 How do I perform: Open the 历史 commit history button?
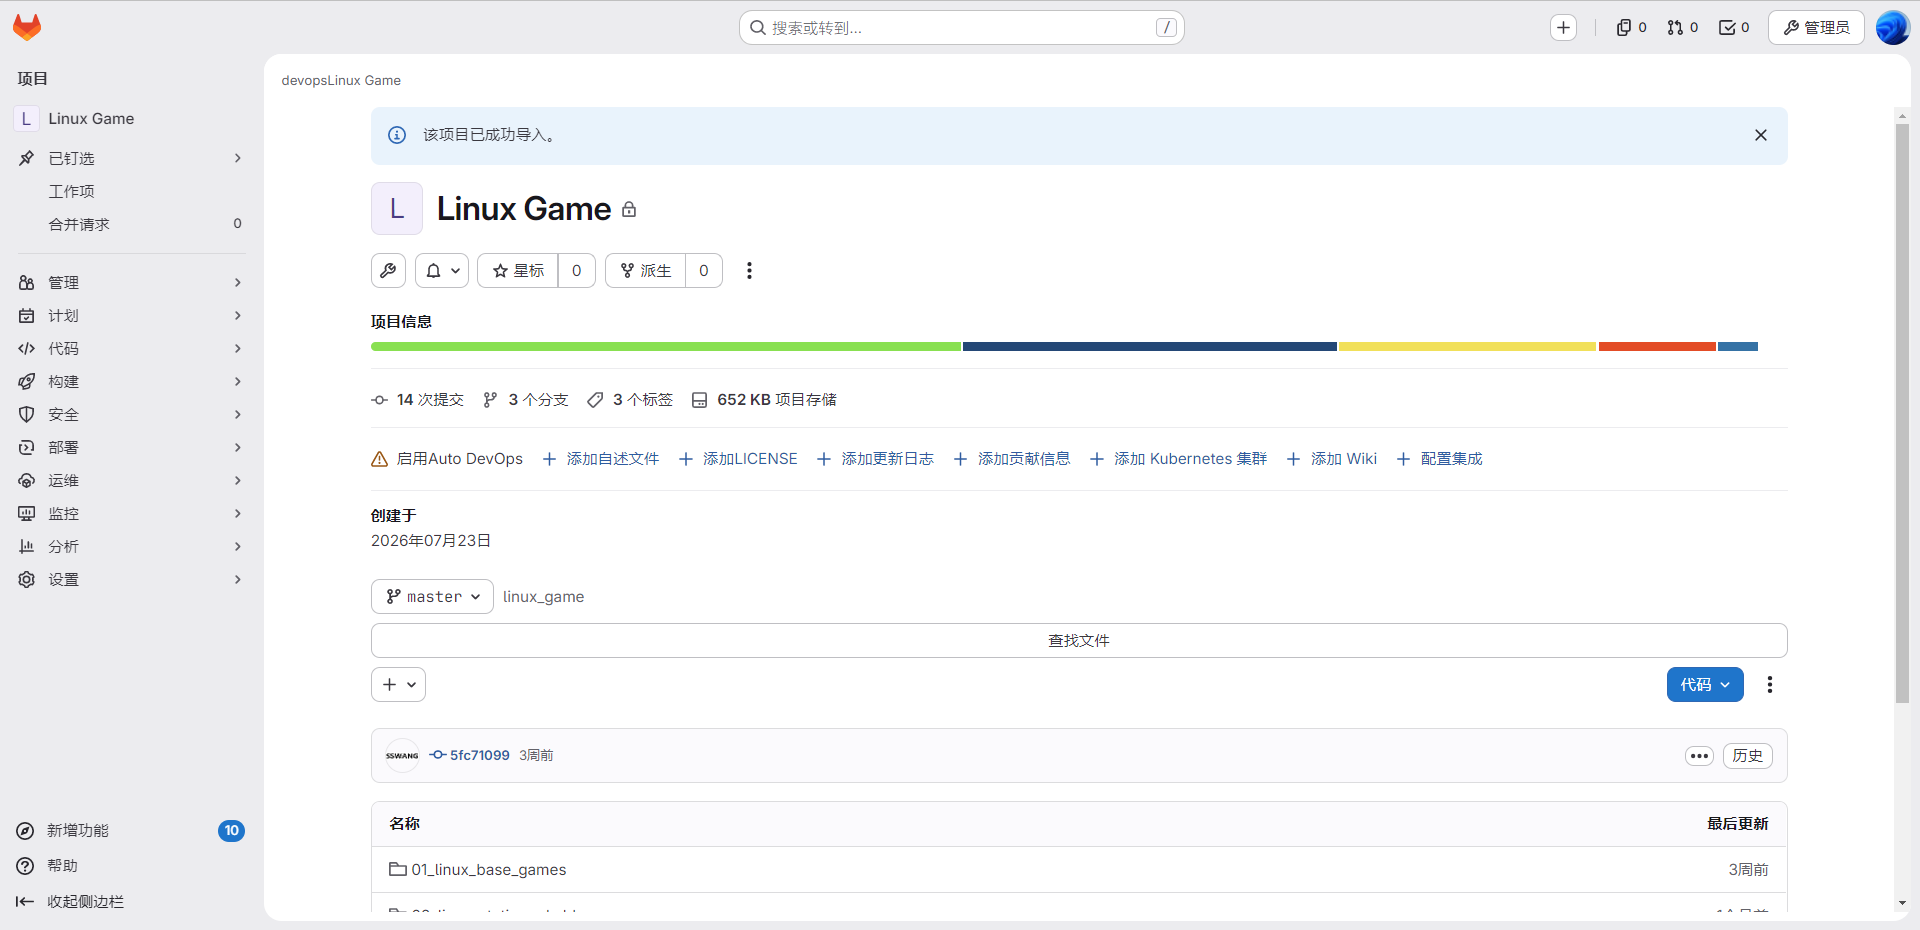[1747, 756]
